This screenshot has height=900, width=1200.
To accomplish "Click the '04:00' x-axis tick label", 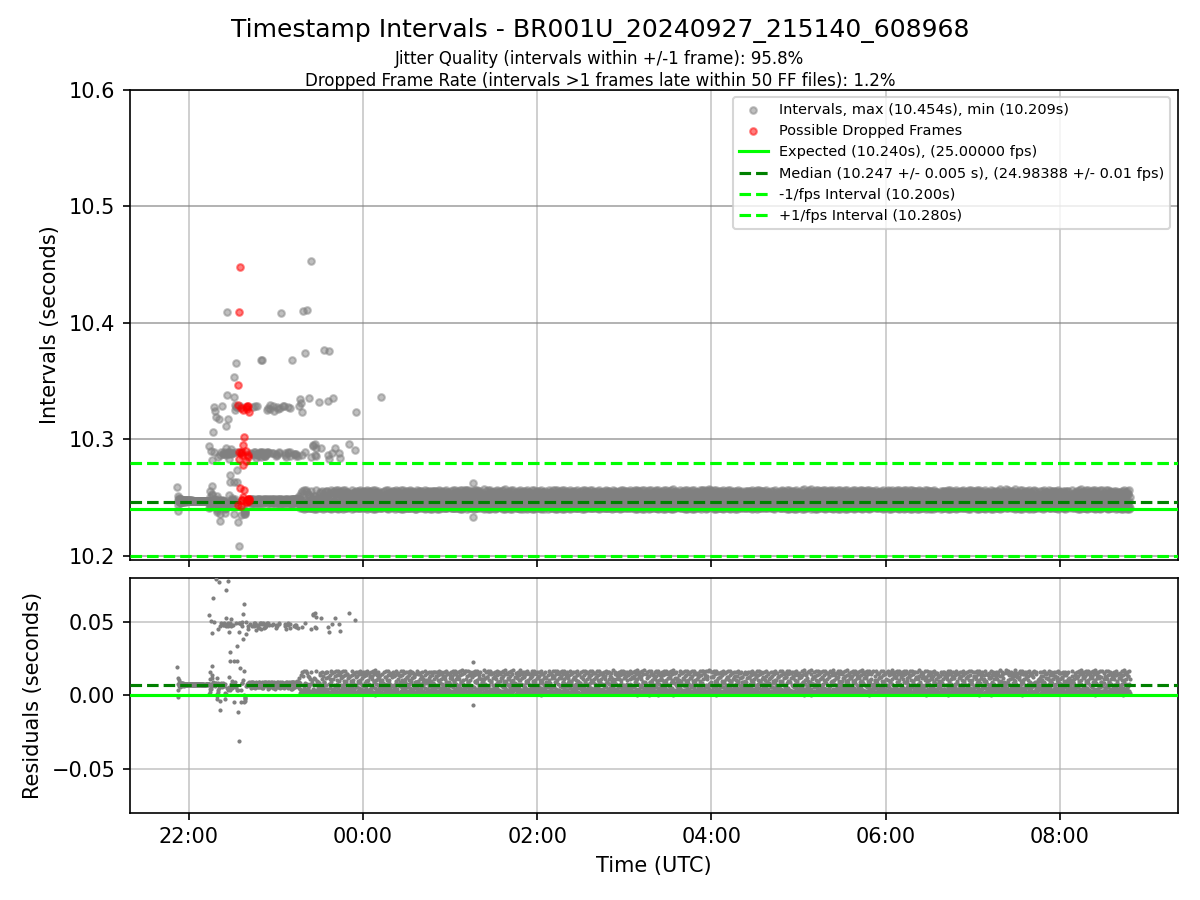I will [711, 836].
